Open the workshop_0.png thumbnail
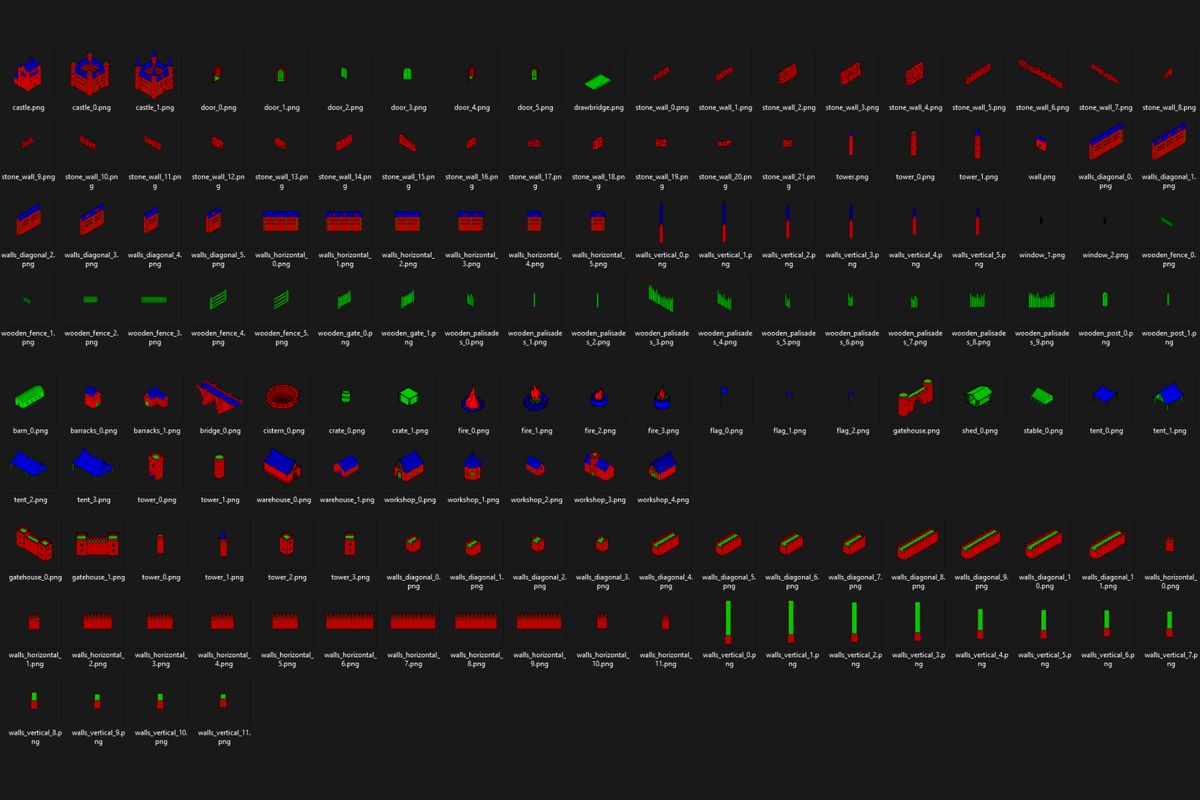This screenshot has width=1200, height=800. 408,465
